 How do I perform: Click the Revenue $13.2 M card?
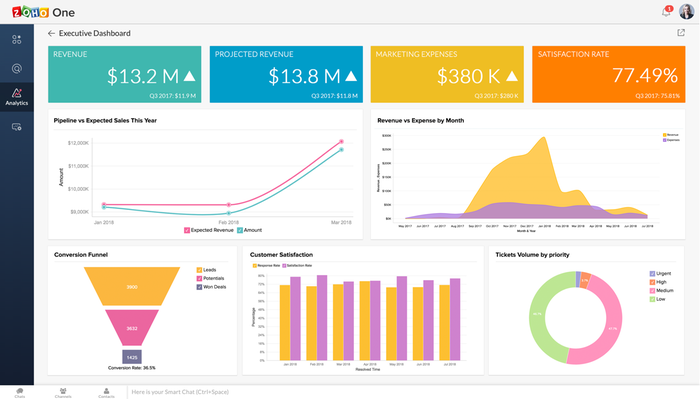click(125, 74)
